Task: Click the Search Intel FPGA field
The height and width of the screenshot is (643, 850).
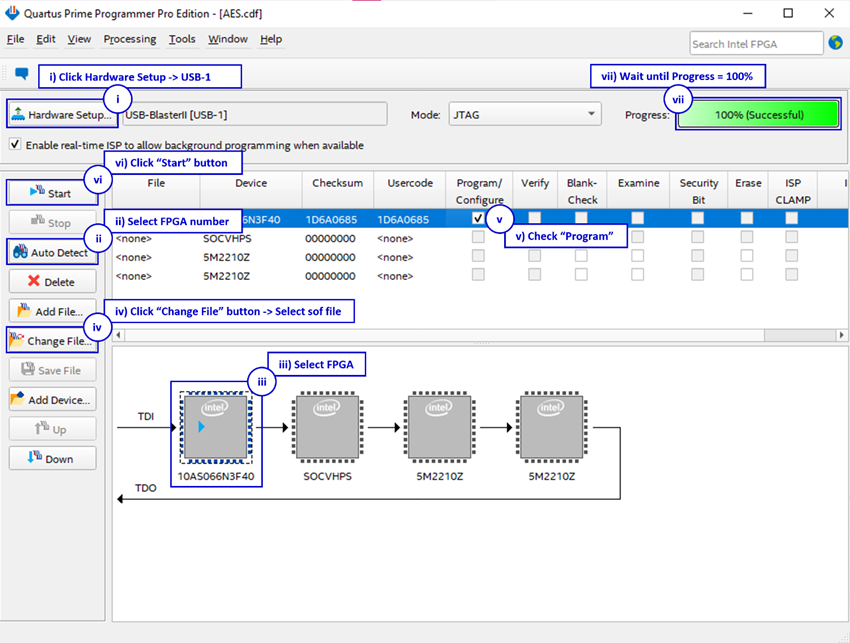Action: click(x=756, y=43)
